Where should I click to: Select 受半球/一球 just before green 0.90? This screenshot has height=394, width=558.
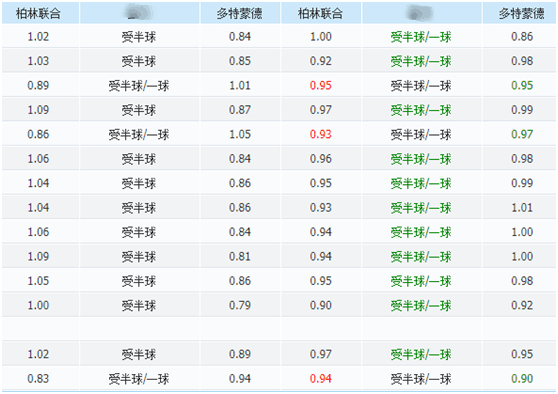[x=421, y=379]
